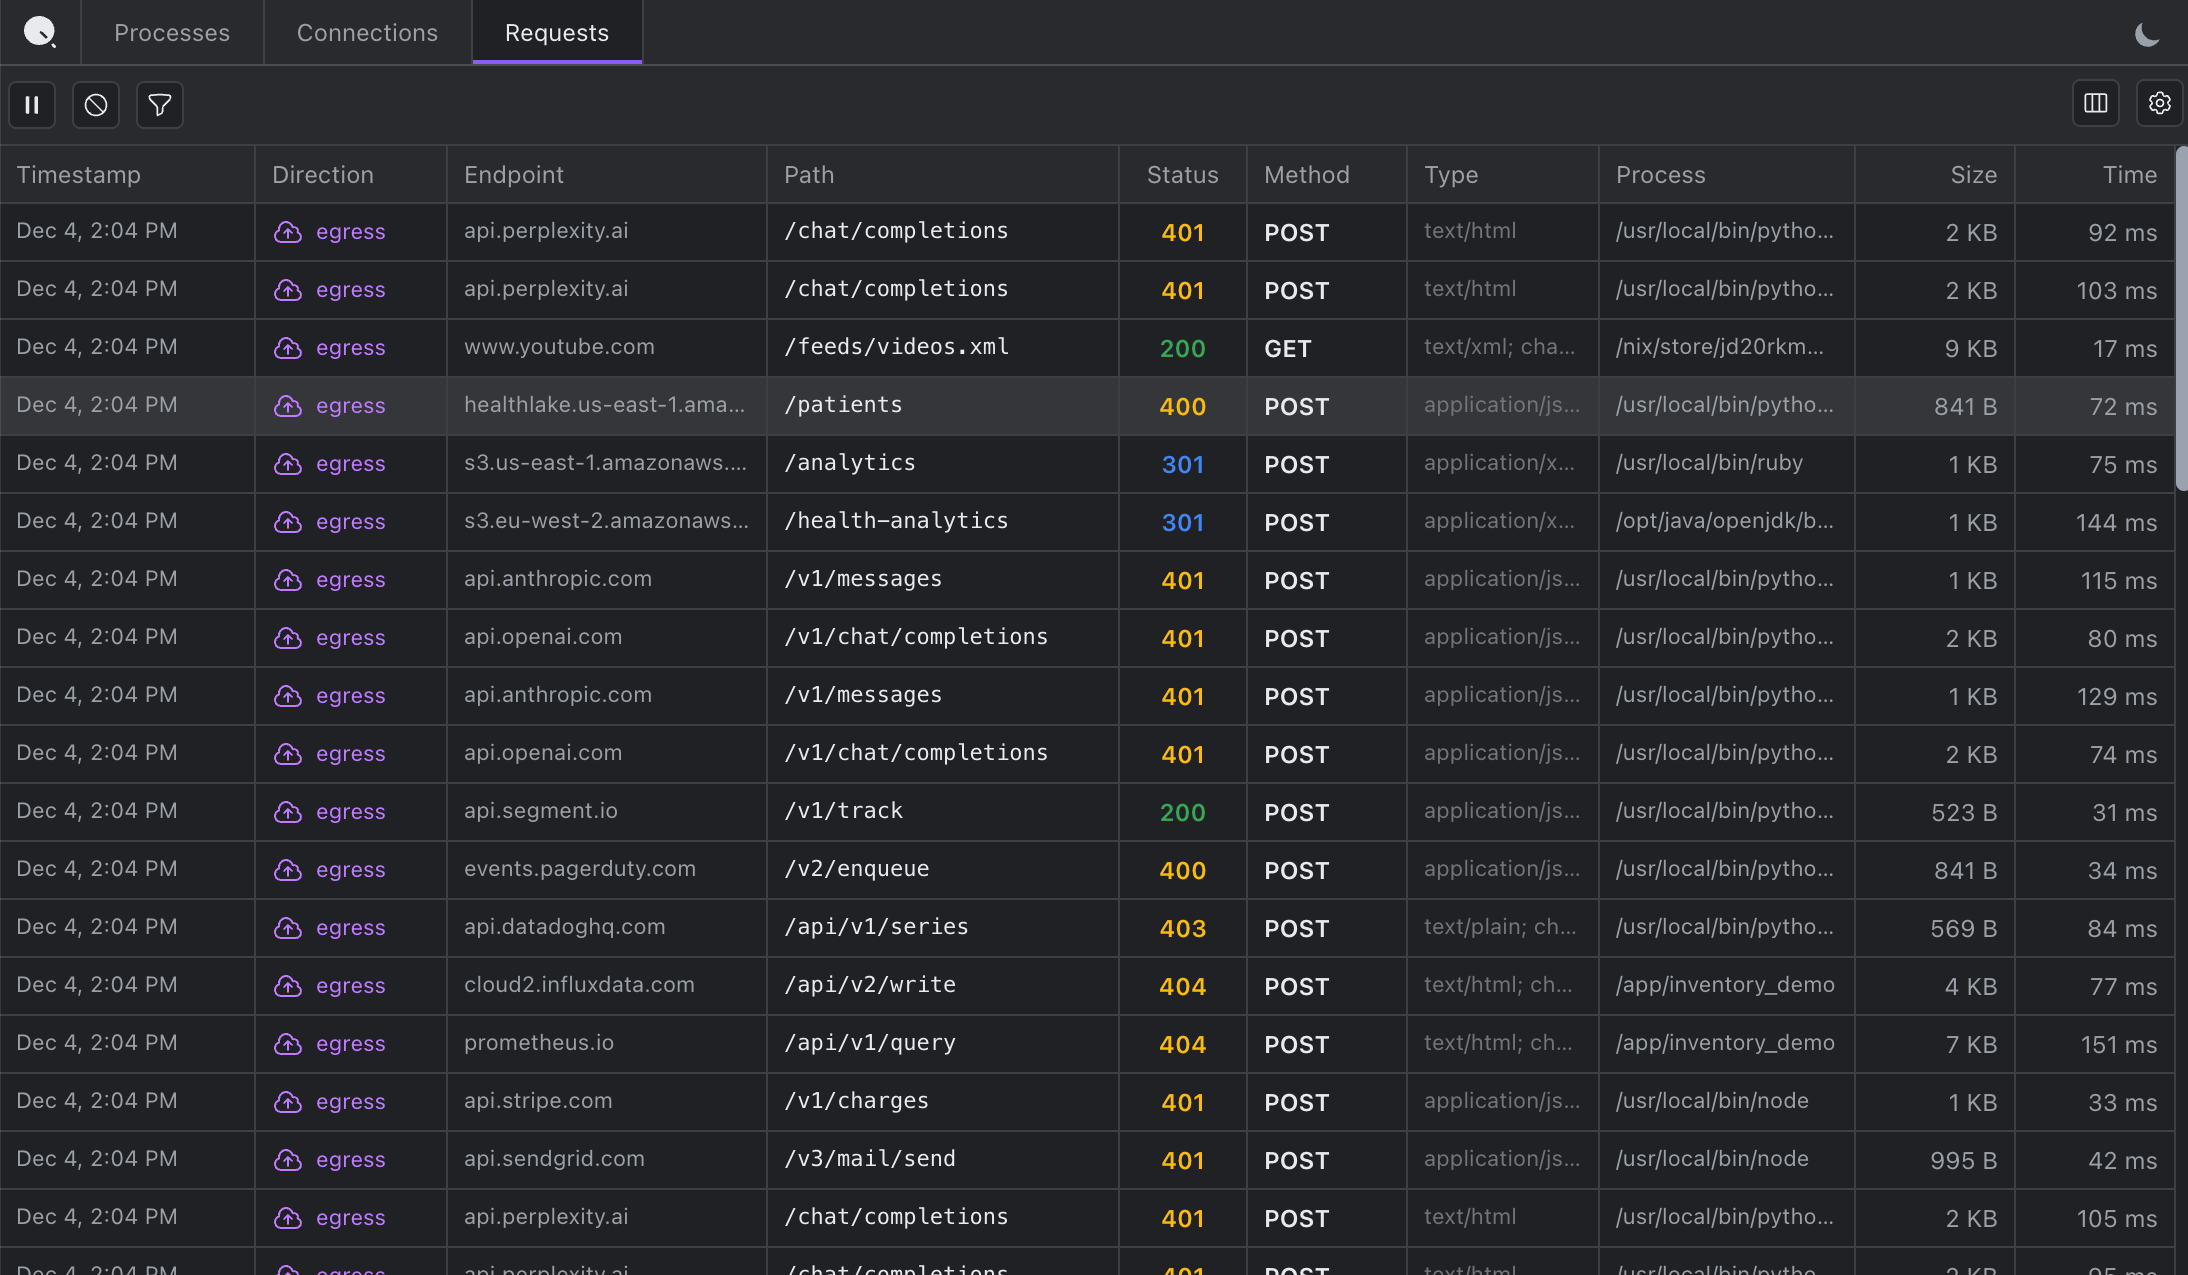Pause the live request capture
2188x1275 pixels.
point(32,105)
